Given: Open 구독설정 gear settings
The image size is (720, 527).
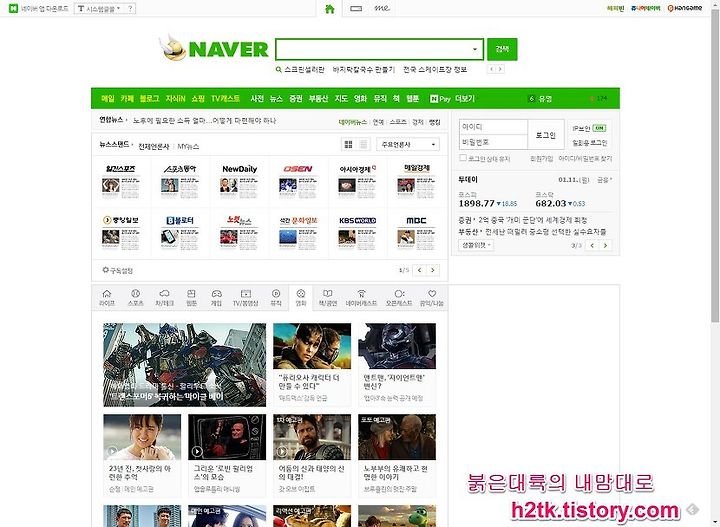Looking at the screenshot, I should click(118, 270).
